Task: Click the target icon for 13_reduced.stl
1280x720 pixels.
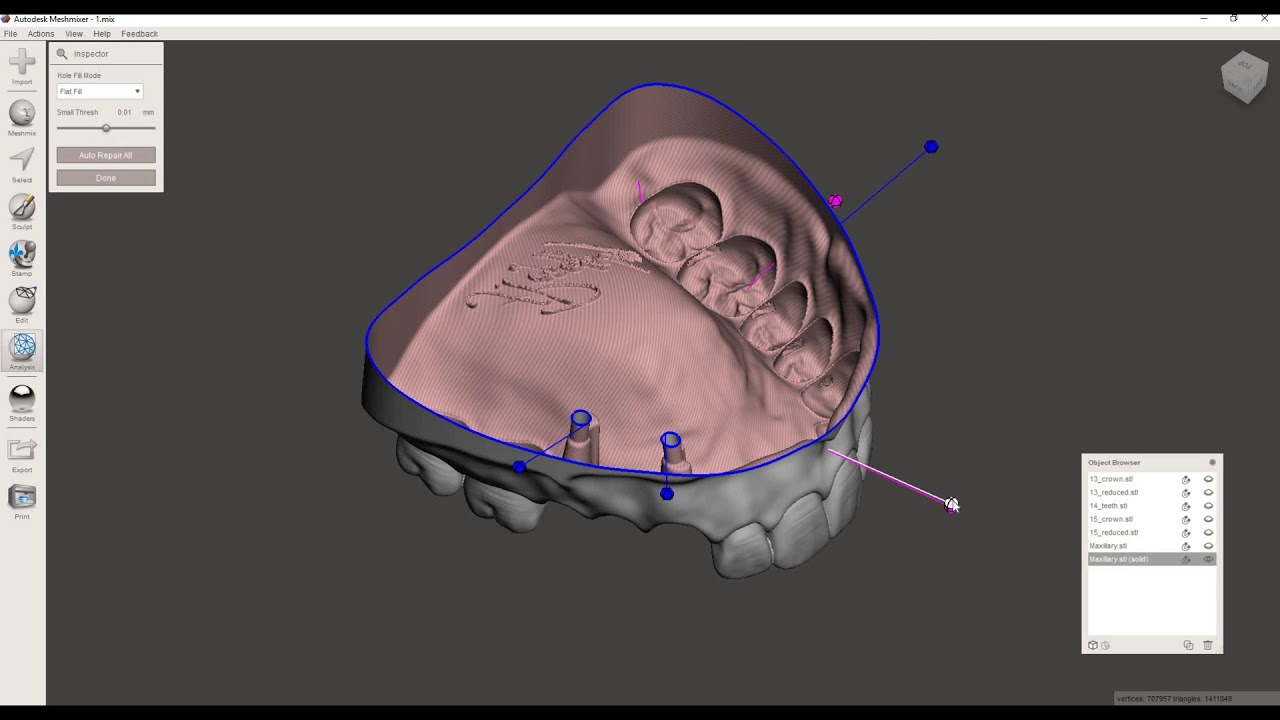Action: tap(1186, 492)
